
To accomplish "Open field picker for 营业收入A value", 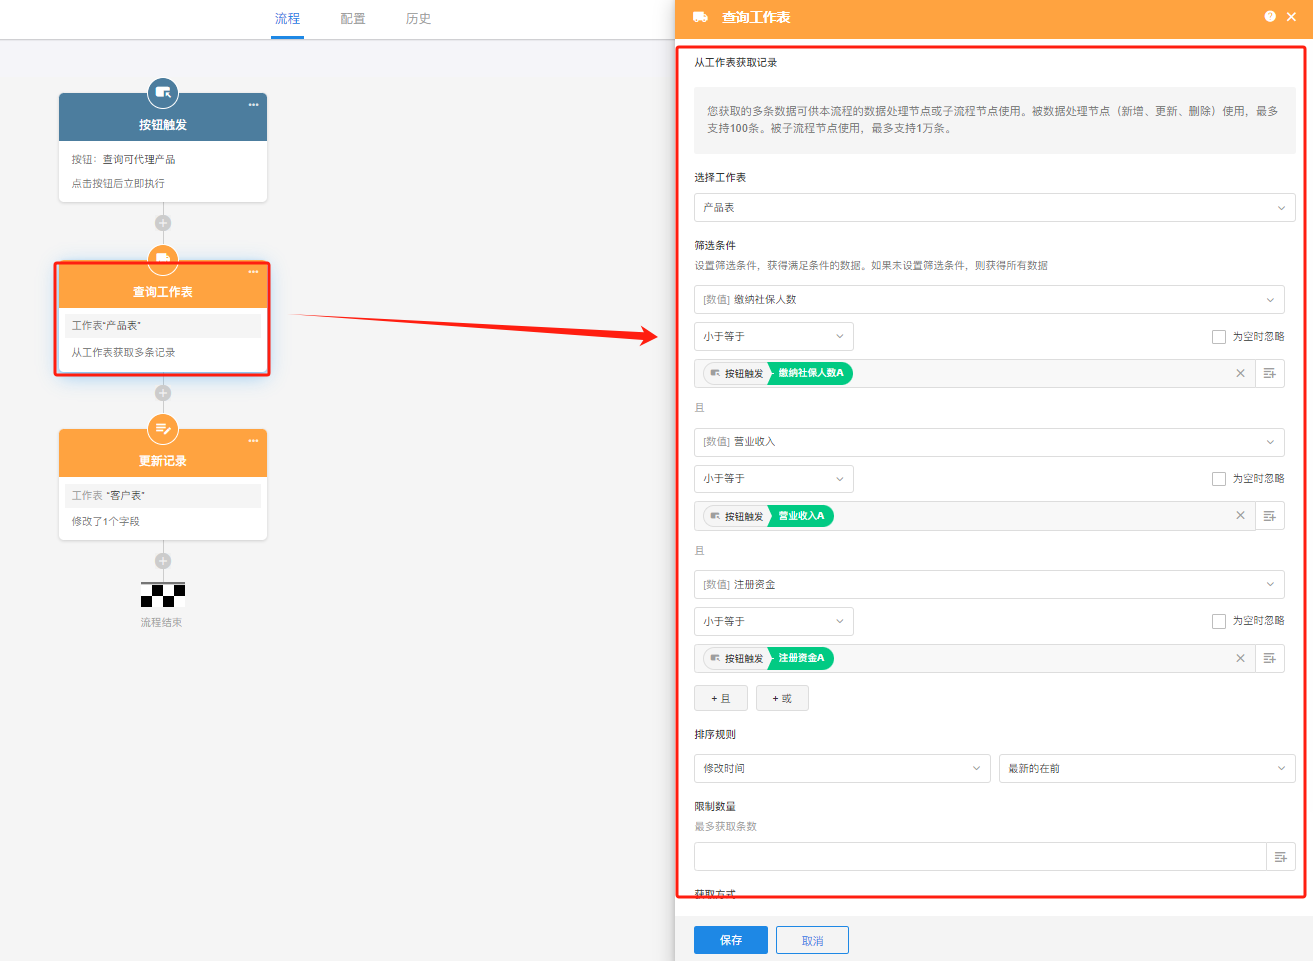I will pos(1270,516).
